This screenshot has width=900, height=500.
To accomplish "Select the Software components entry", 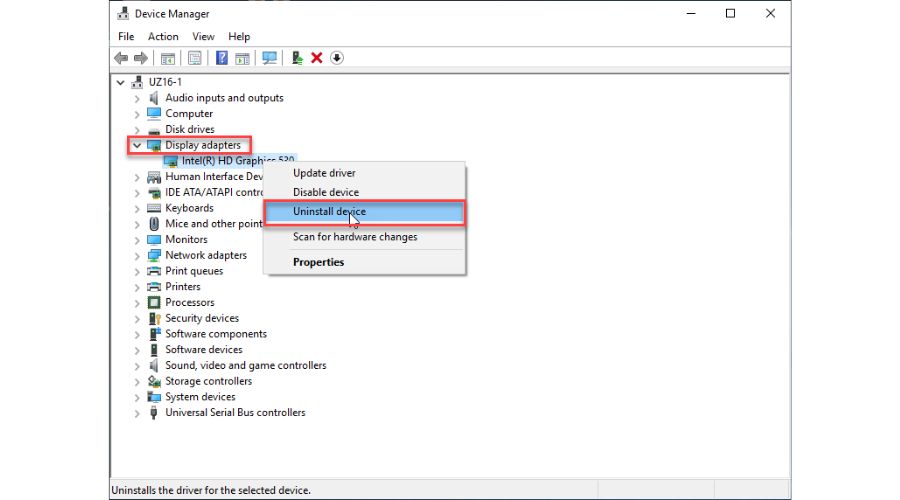I will pos(216,334).
